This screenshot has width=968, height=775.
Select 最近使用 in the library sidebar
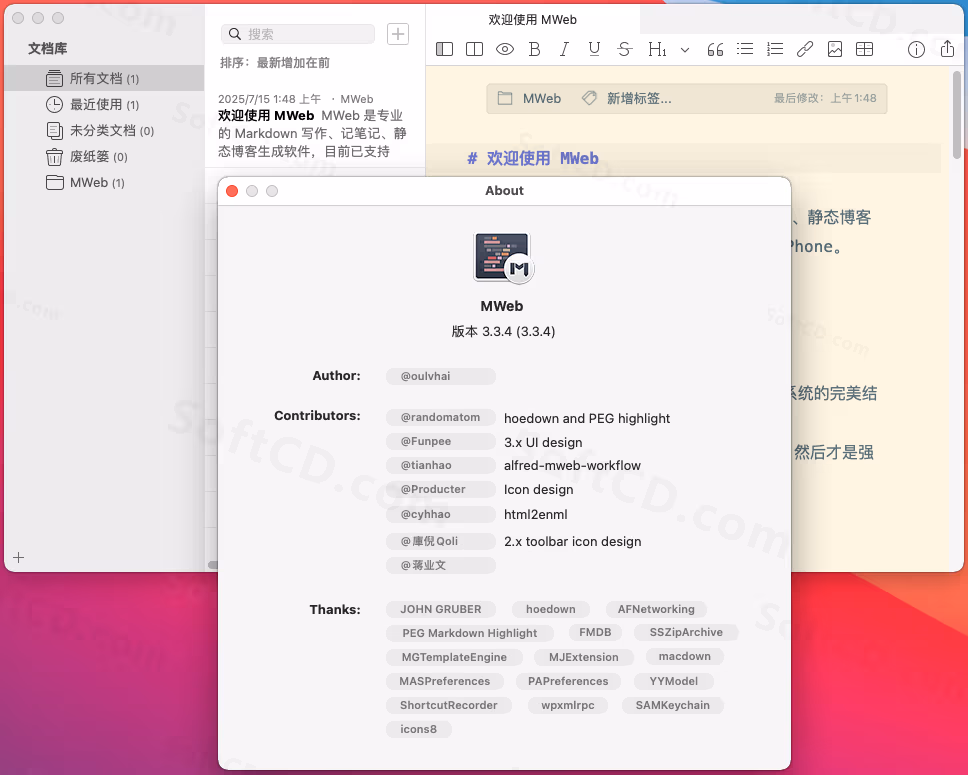point(104,104)
